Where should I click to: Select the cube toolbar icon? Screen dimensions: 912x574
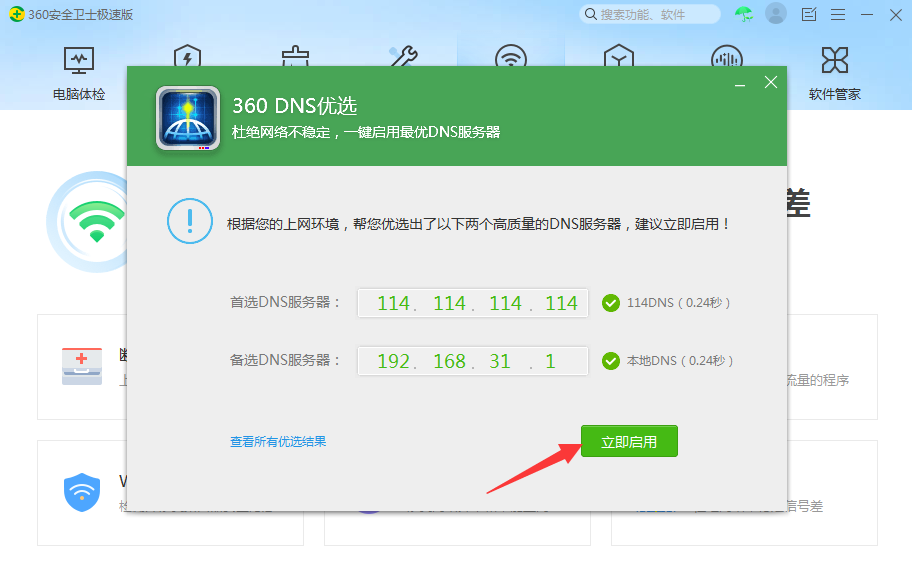(619, 55)
